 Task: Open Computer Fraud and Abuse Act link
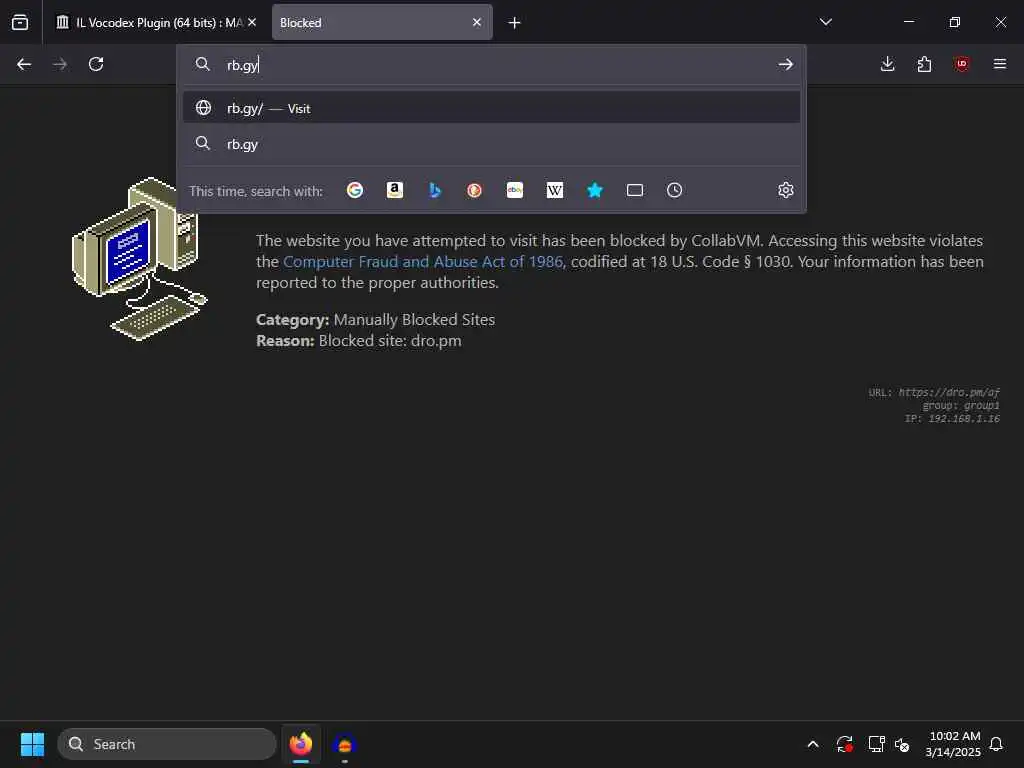click(423, 262)
